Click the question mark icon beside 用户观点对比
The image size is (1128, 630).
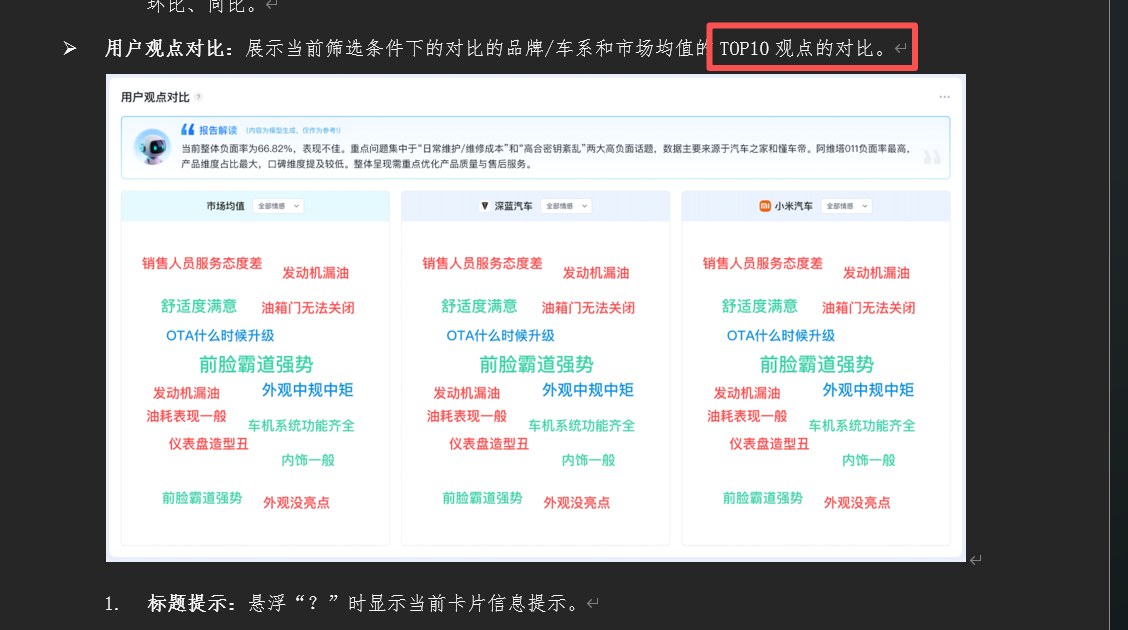199,97
